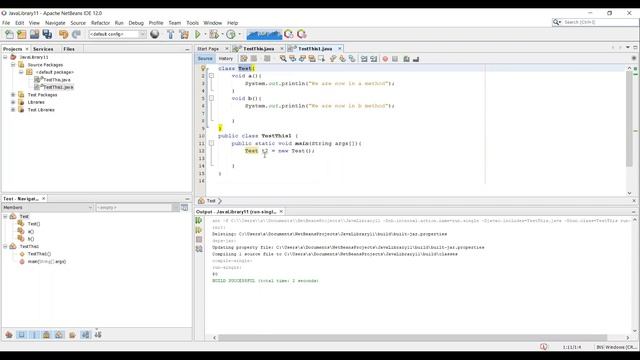The image size is (640, 360).
Task: Click the Shift Line Right icon
Action: tap(374, 59)
